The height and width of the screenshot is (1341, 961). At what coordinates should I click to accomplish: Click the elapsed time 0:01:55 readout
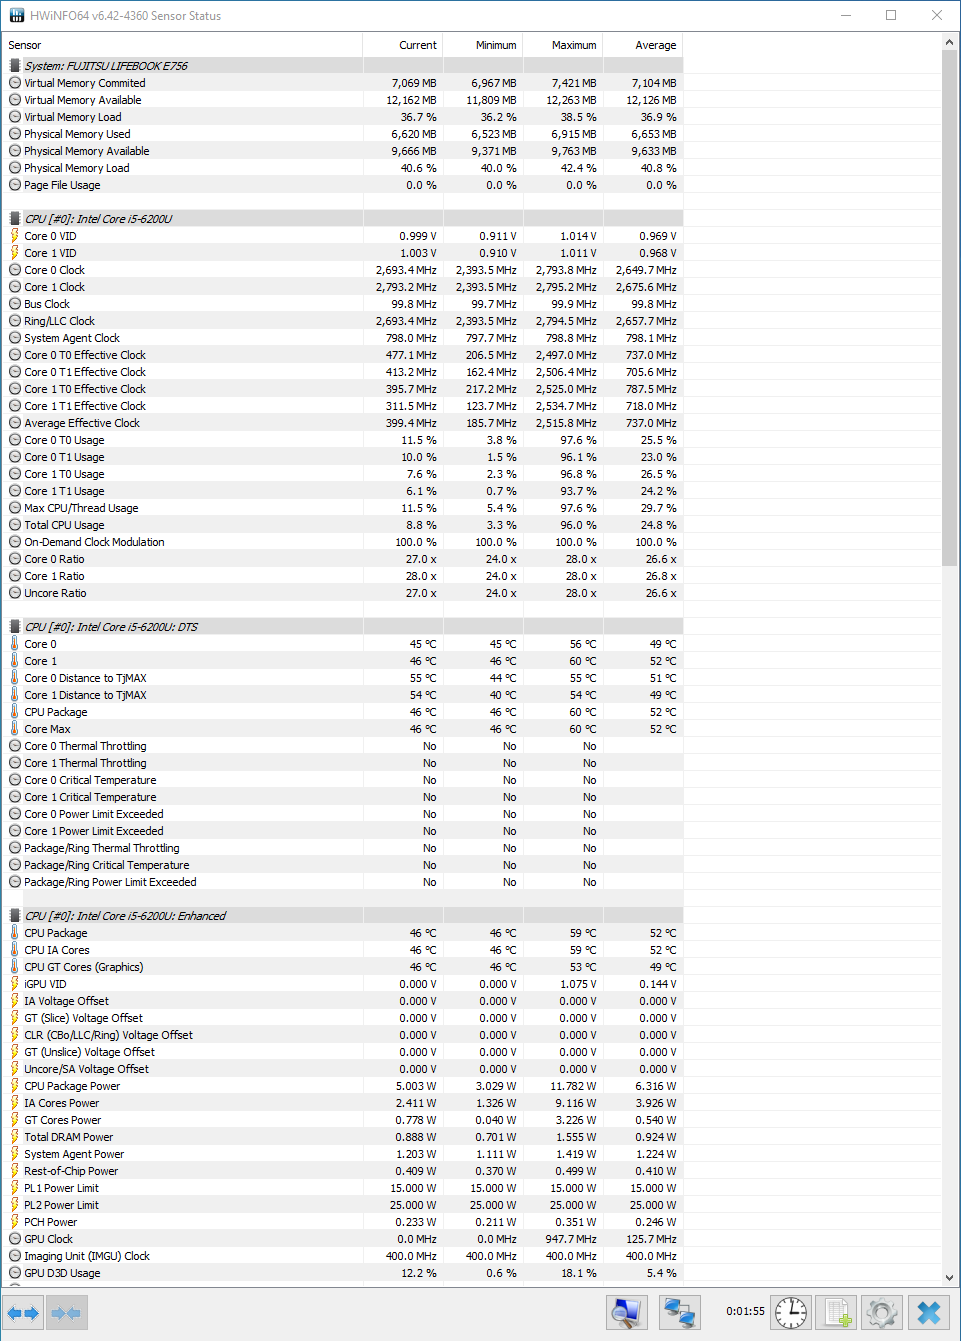[x=745, y=1311]
